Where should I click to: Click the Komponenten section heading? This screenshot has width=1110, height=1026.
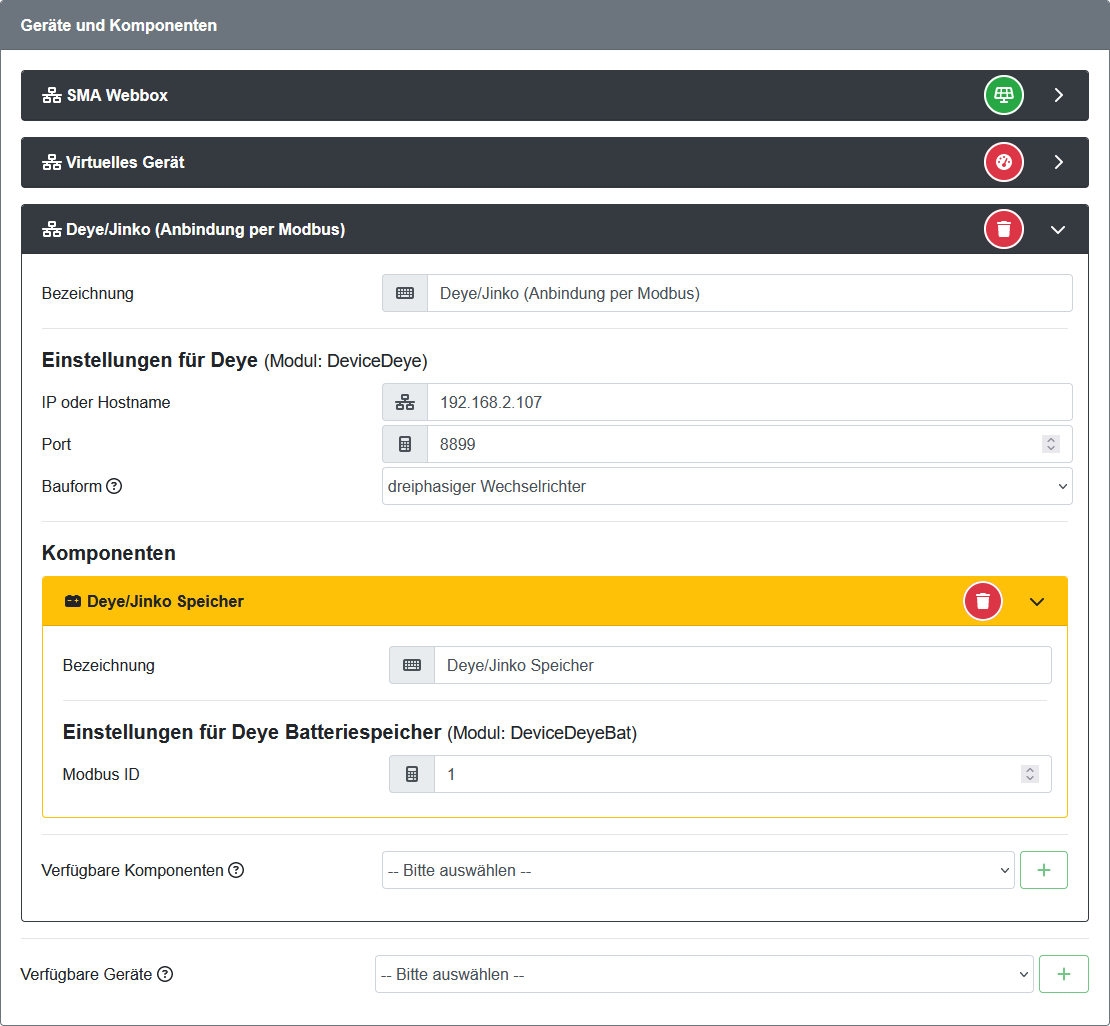[108, 553]
